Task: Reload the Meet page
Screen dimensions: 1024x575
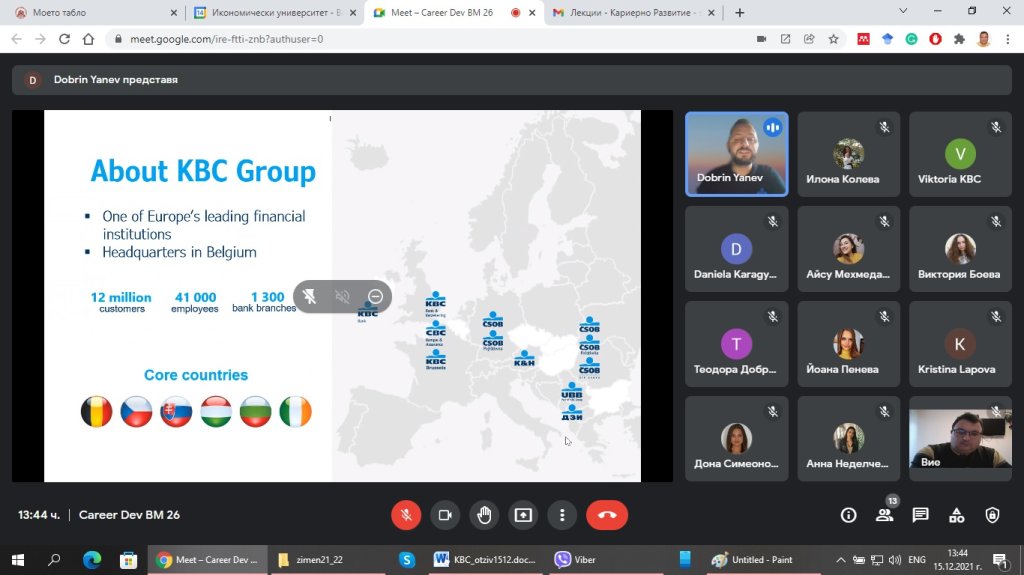Action: (64, 39)
